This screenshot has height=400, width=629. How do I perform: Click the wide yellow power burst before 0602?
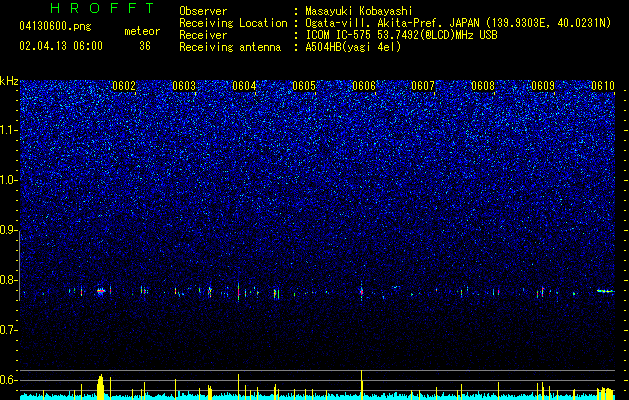click(x=101, y=387)
